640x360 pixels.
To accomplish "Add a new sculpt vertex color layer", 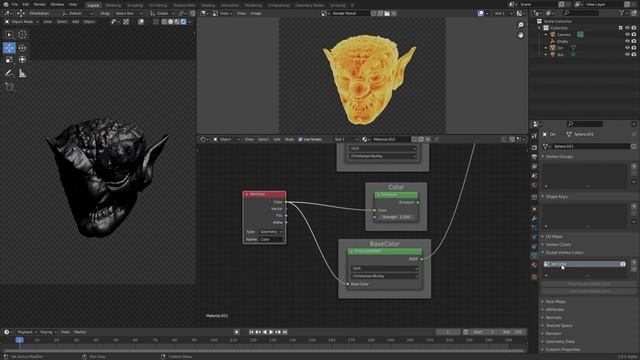I will 634,262.
